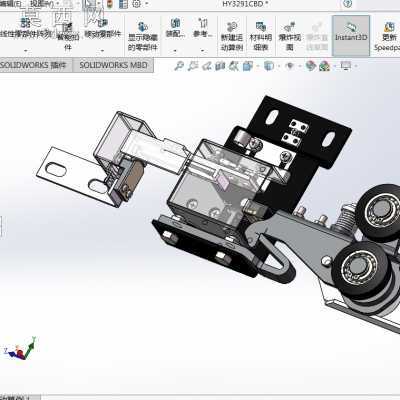Click the Apply Scene icon
This screenshot has width=400, height=400.
click(x=324, y=66)
